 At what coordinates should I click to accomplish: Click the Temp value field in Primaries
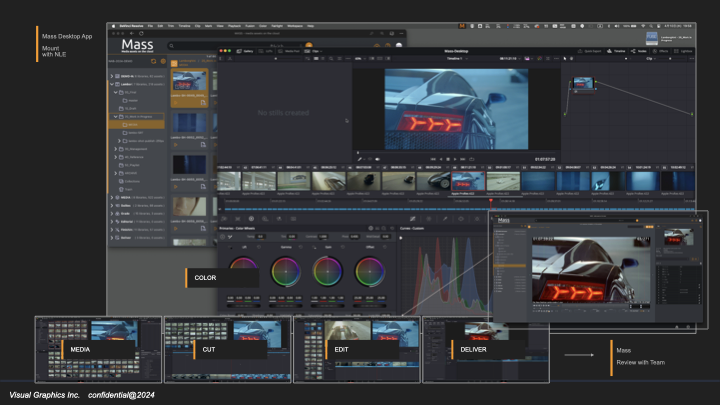260,236
